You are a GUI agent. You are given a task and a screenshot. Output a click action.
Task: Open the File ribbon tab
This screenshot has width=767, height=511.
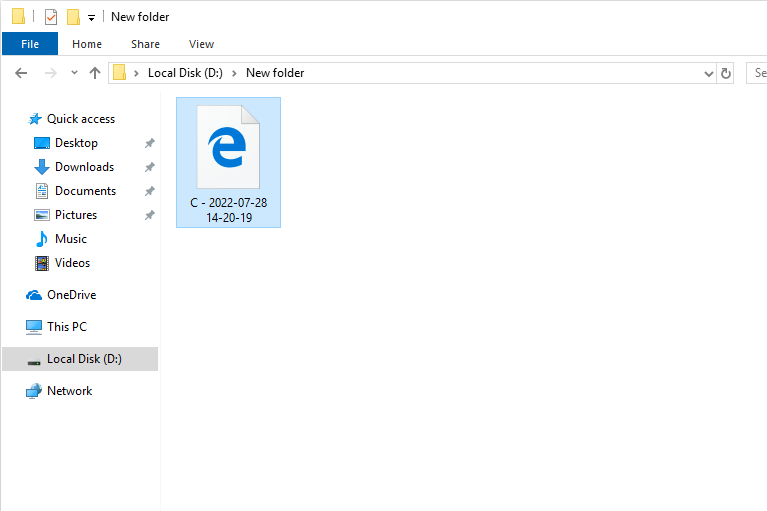coord(30,44)
